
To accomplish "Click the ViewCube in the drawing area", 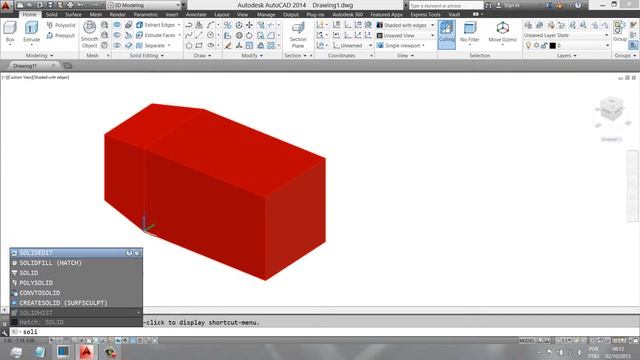I will point(611,109).
